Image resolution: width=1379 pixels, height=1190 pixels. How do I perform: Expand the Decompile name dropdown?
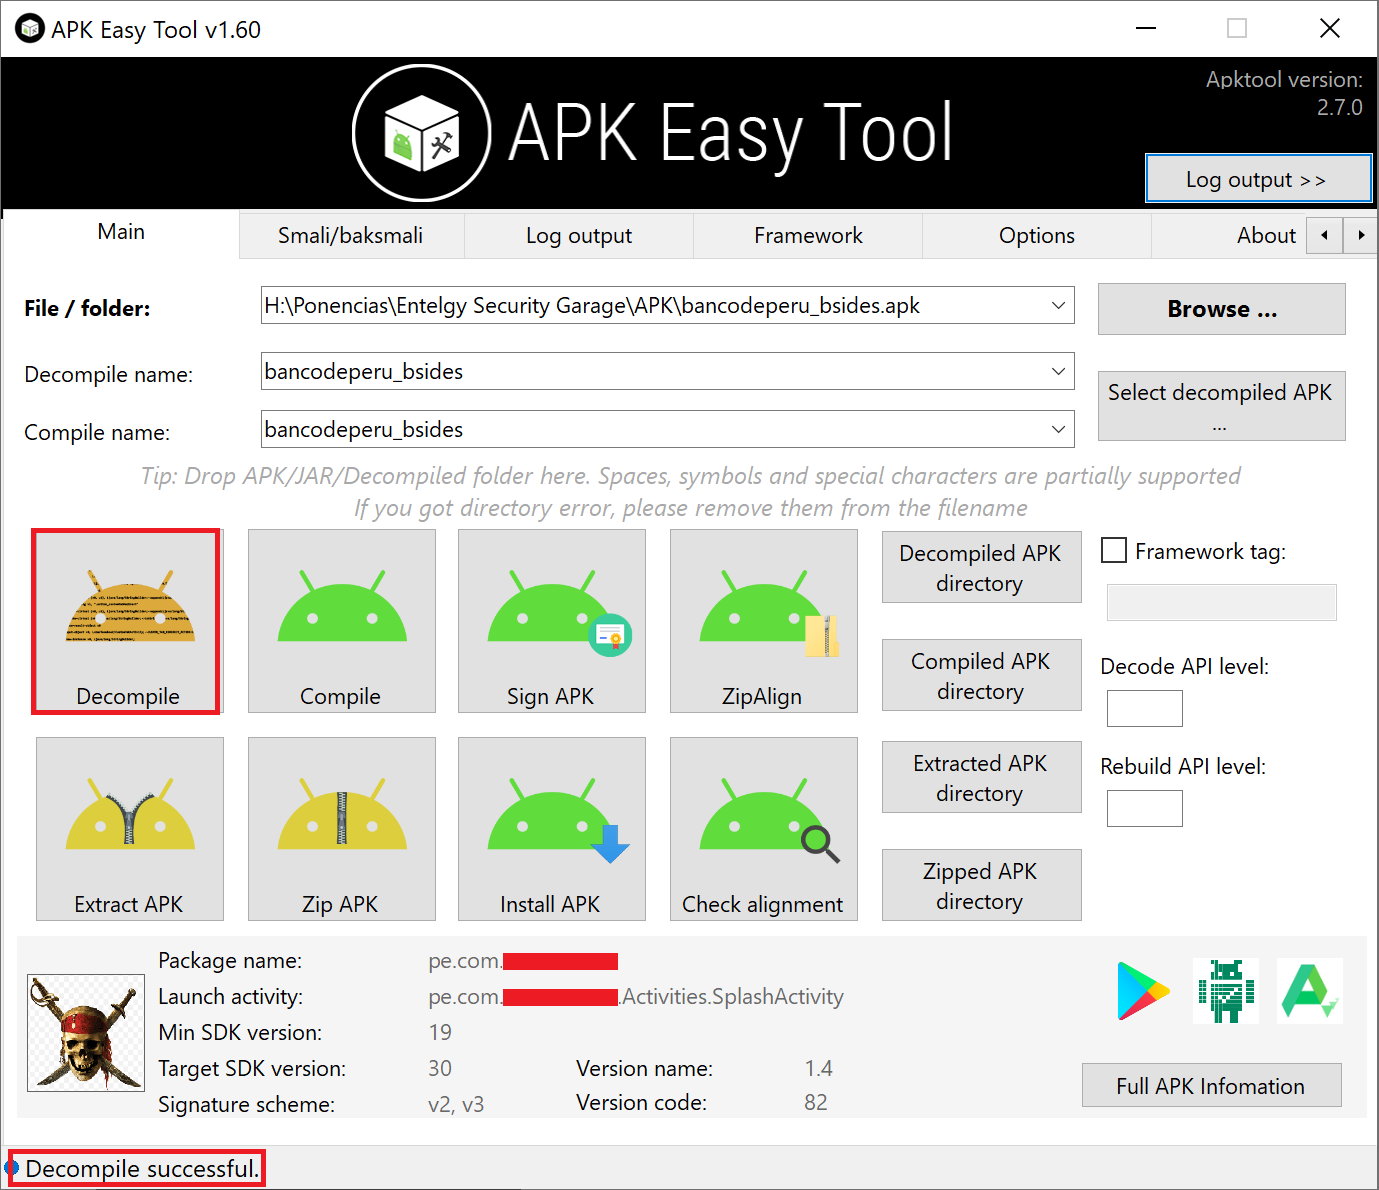[x=1058, y=371]
